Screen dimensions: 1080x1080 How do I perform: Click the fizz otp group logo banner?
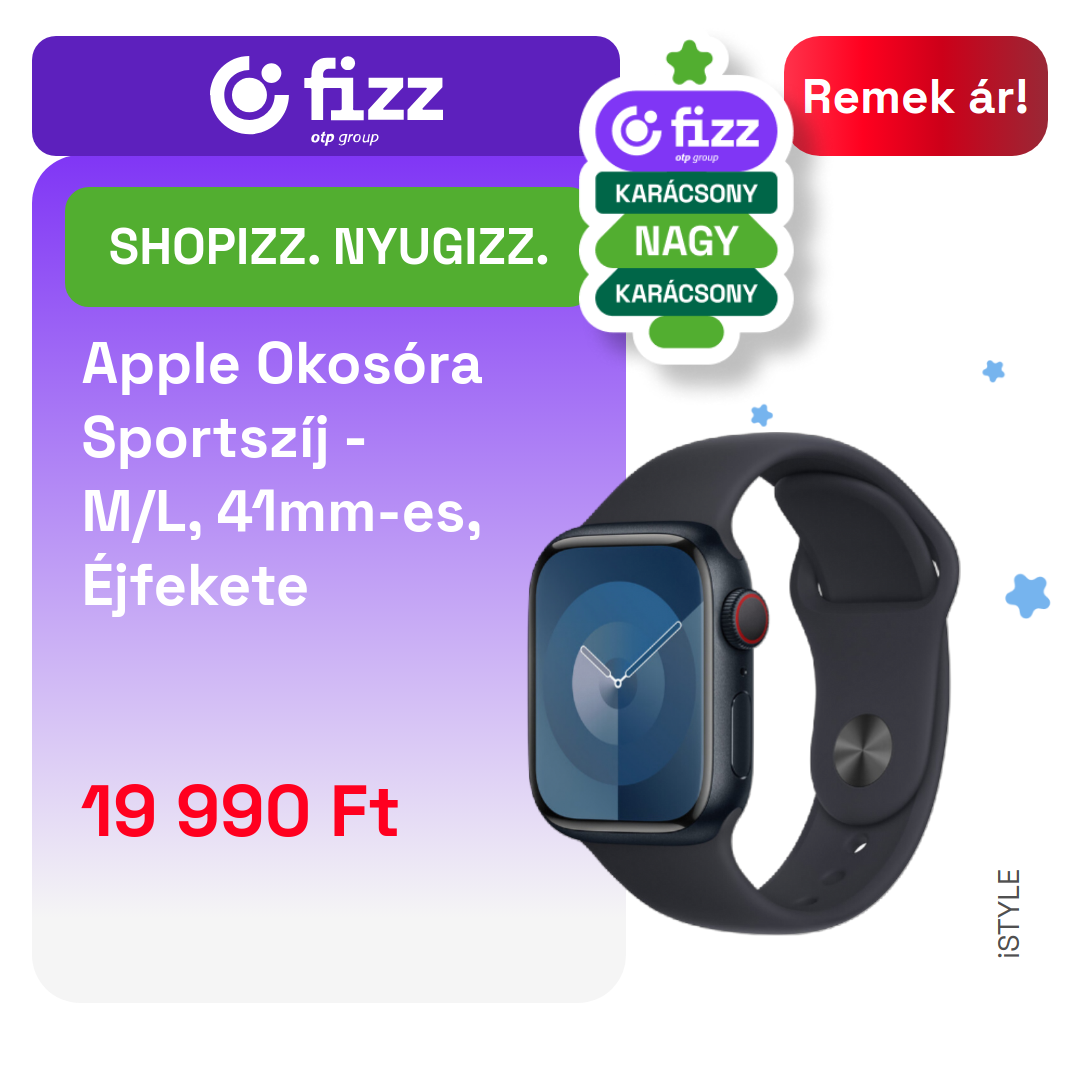pyautogui.click(x=326, y=96)
